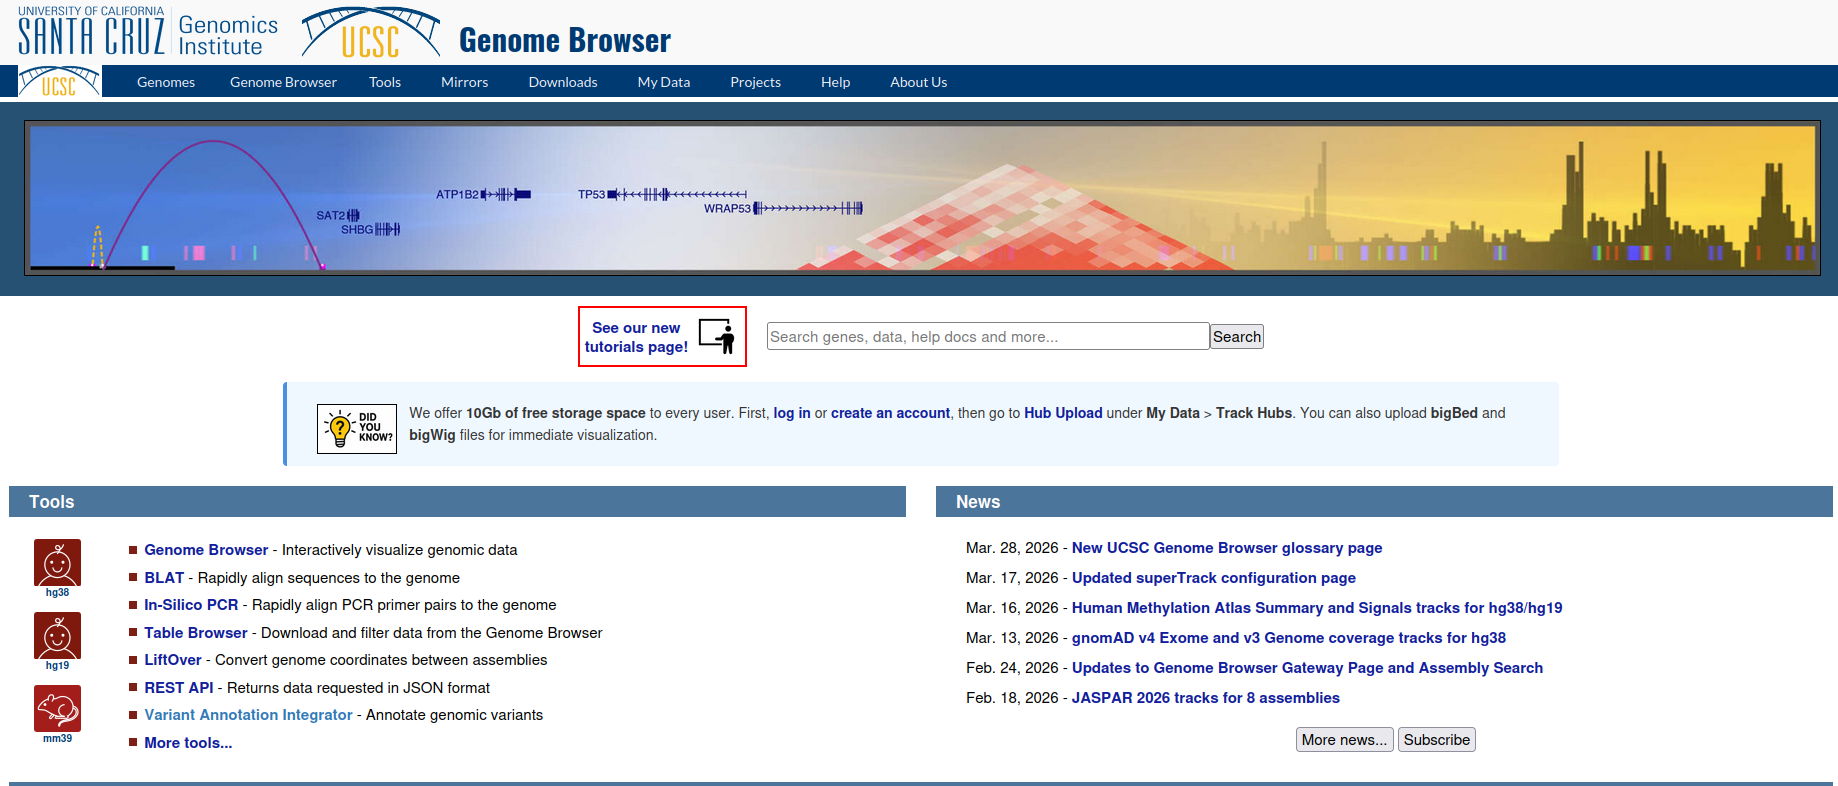Click in the gene search field

coord(987,337)
